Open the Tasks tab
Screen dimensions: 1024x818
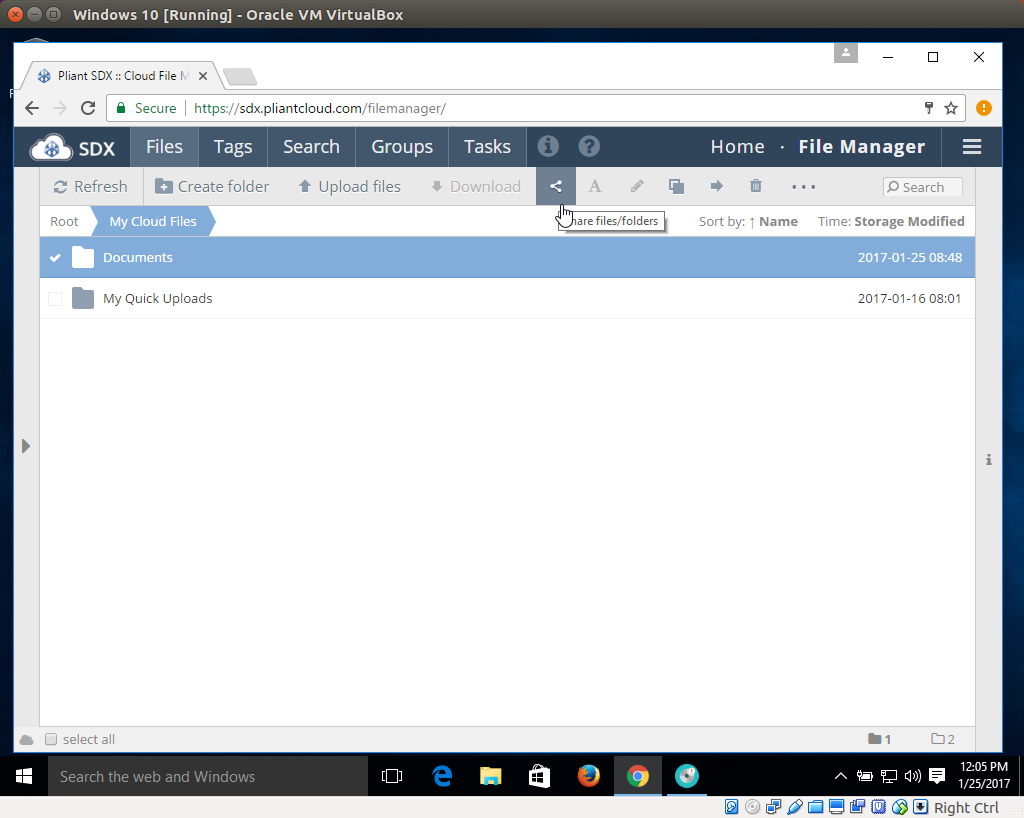pos(487,147)
